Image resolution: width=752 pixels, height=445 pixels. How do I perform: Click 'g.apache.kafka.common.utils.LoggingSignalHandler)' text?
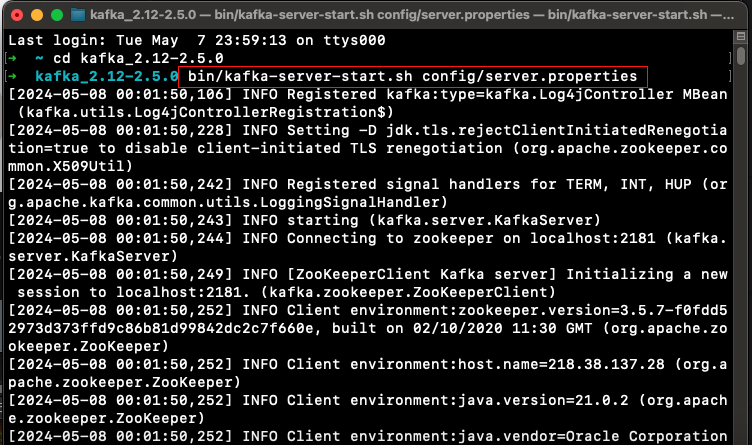228,202
